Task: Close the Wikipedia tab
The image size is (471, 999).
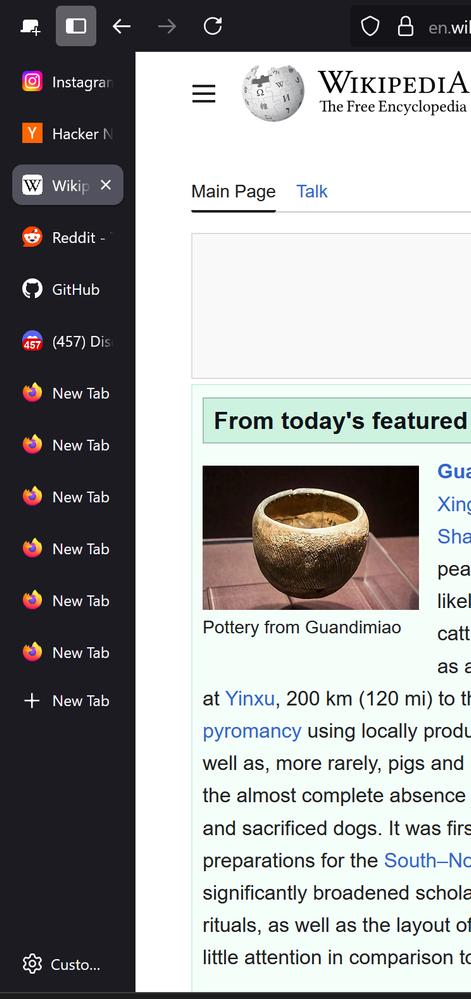Action: pos(106,185)
